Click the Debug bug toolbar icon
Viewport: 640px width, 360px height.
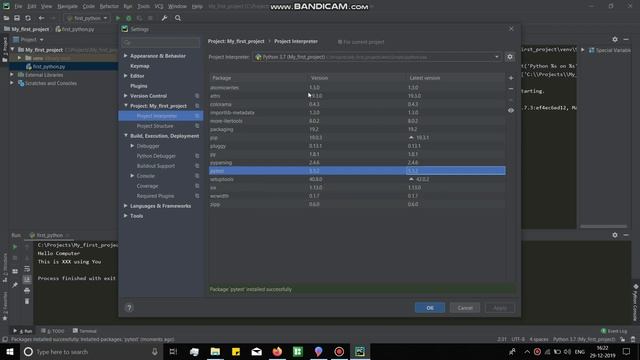tap(129, 18)
